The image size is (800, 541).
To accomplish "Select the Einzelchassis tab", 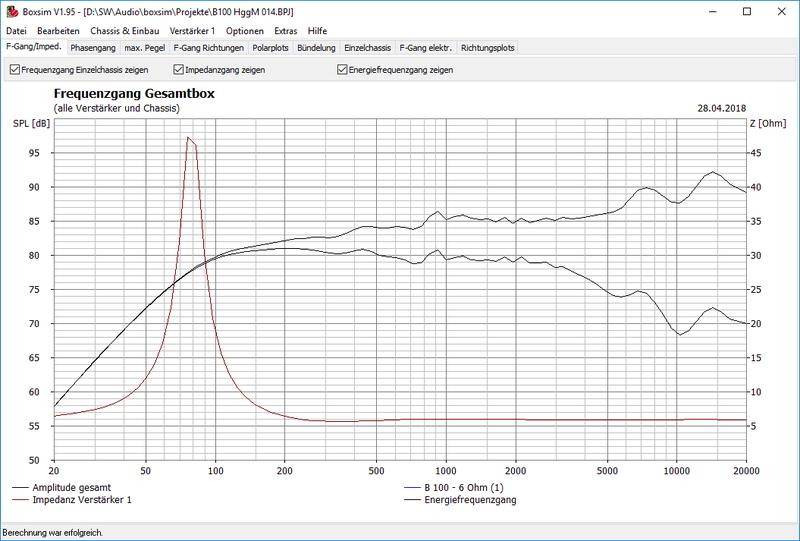I will click(x=367, y=47).
